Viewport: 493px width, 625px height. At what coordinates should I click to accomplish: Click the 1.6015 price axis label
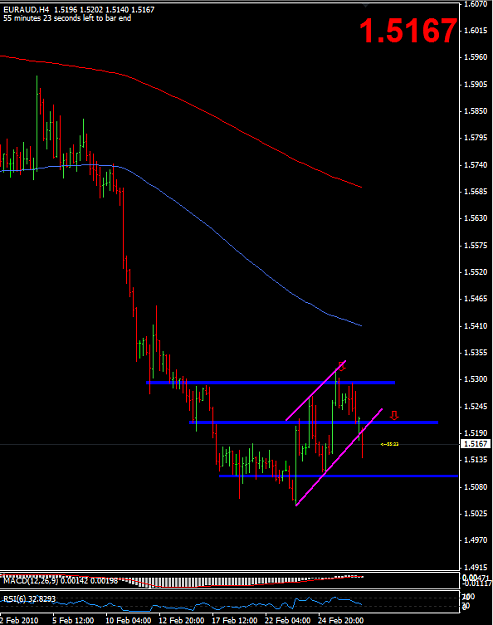475,31
